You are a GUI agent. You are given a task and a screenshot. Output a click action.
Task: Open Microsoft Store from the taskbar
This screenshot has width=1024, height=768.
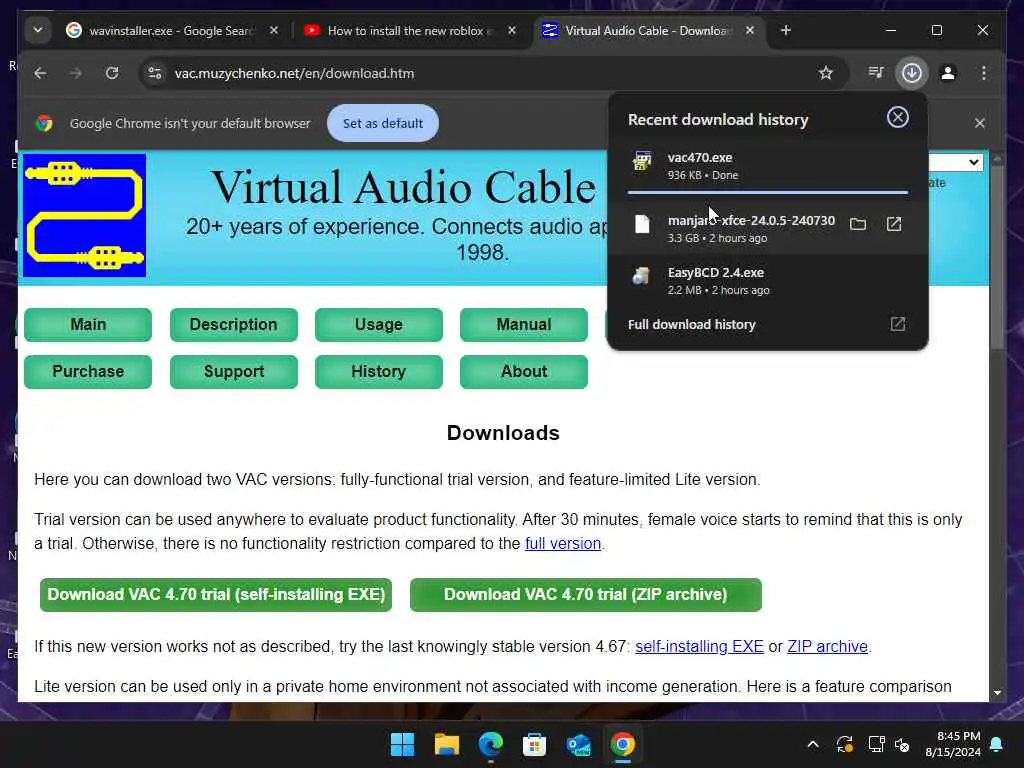pos(534,744)
